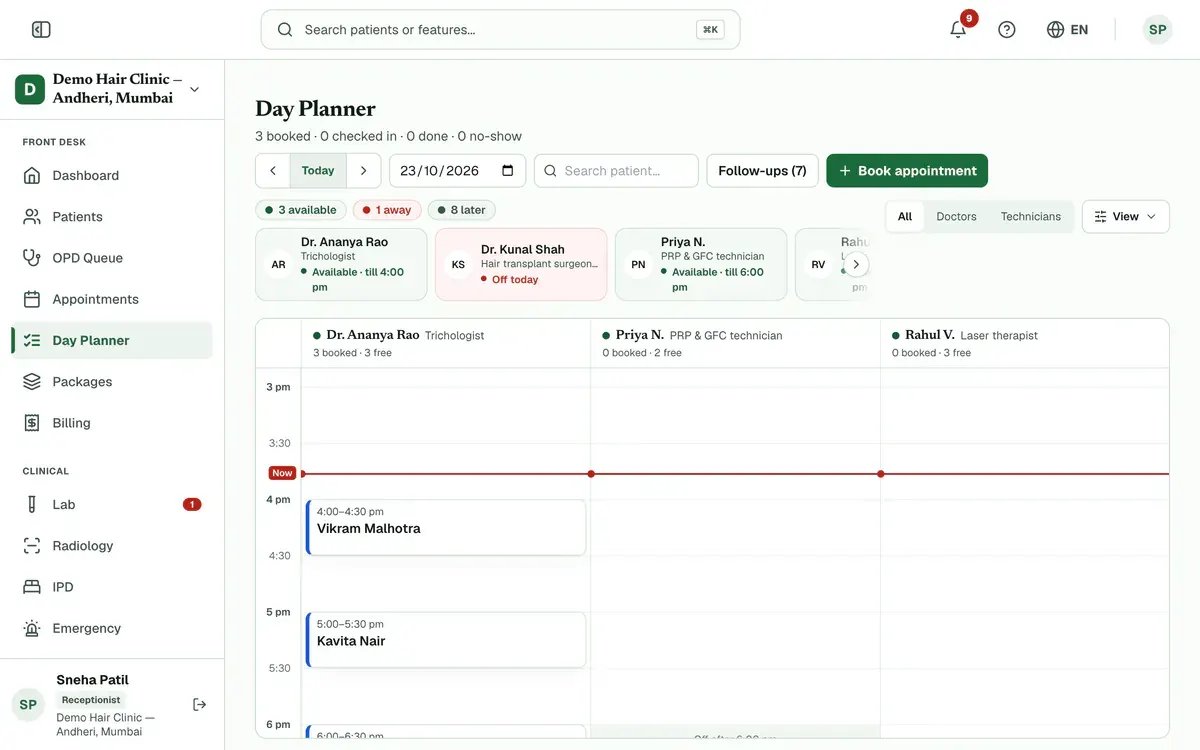The height and width of the screenshot is (750, 1200).
Task: Open Patients in the sidebar
Action: pyautogui.click(x=112, y=217)
